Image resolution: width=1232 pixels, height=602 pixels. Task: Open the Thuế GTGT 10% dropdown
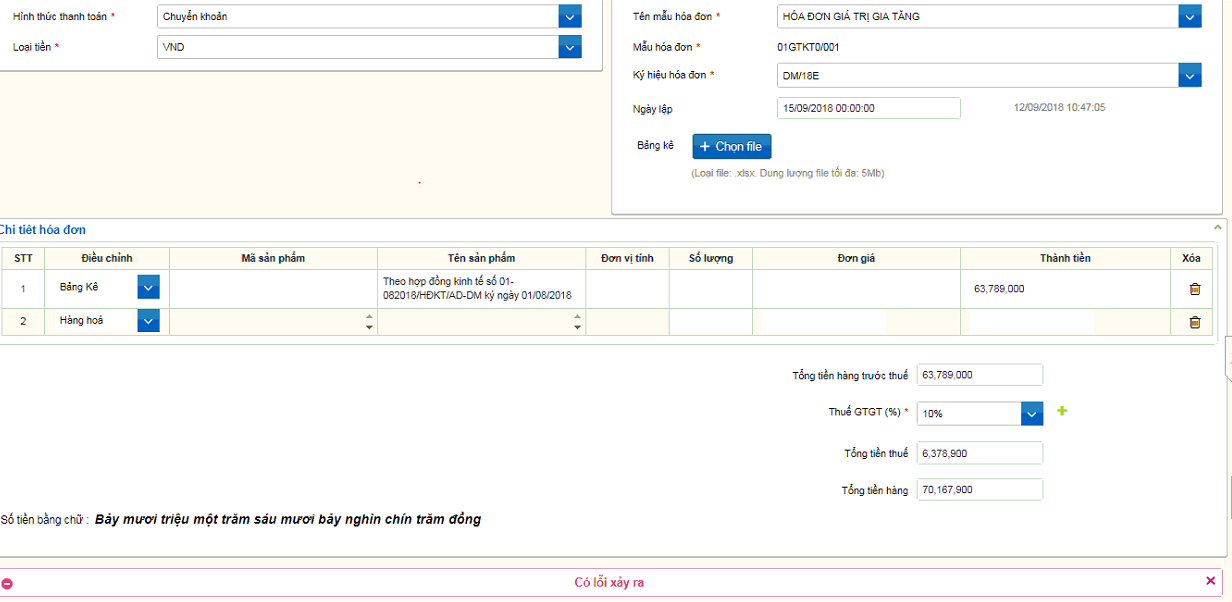1032,413
